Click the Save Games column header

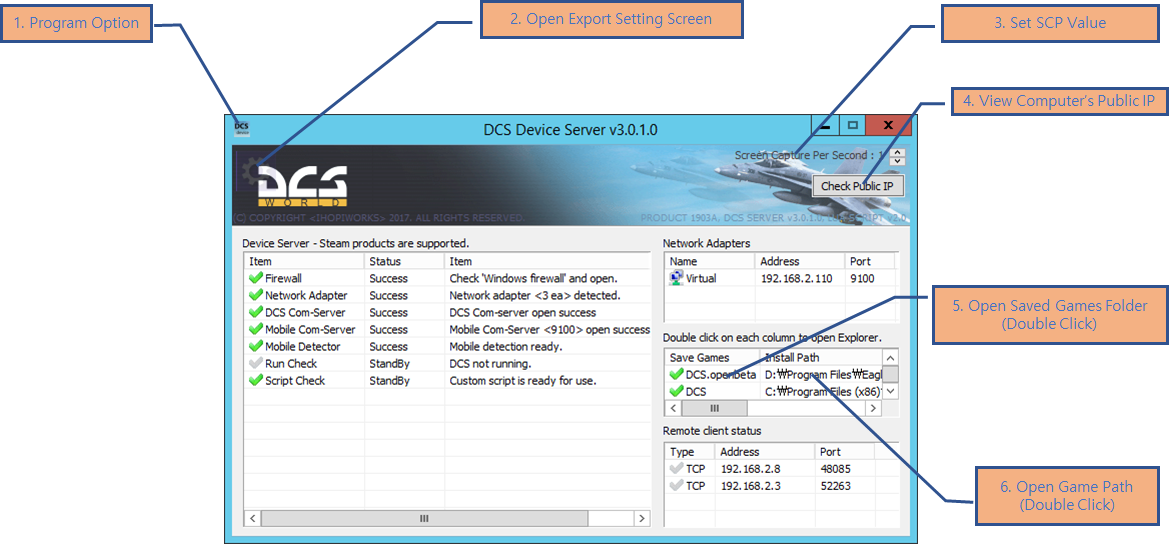(711, 358)
